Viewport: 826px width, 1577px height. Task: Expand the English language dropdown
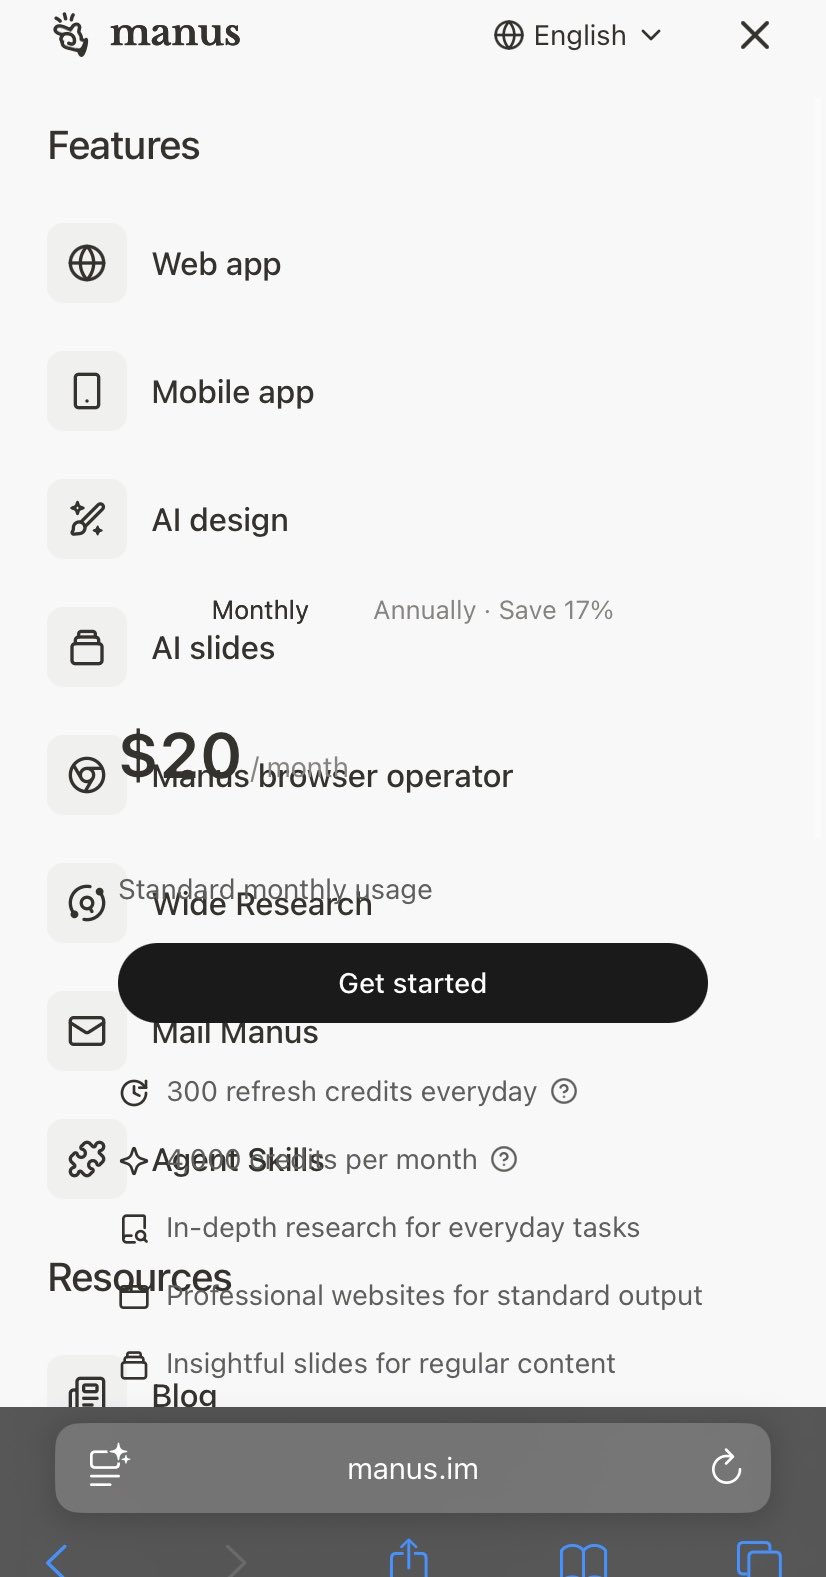(x=578, y=36)
